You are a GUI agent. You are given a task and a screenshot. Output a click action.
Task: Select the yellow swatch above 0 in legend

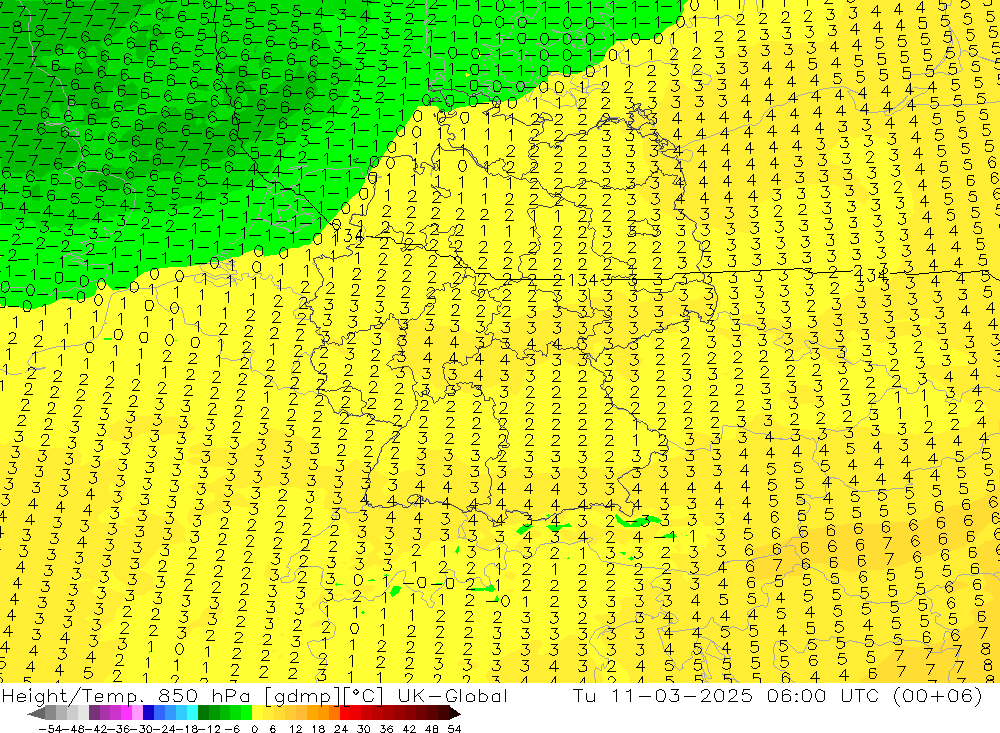click(257, 713)
